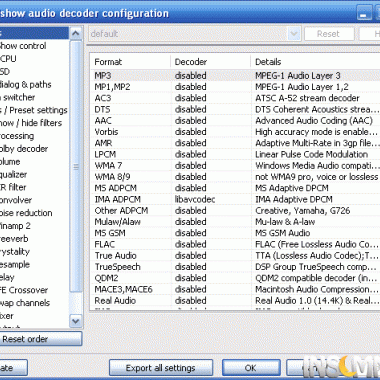This screenshot has width=380, height=380.
Task: Open decoder choice for MP1,MP2 row
Action: tap(191, 87)
